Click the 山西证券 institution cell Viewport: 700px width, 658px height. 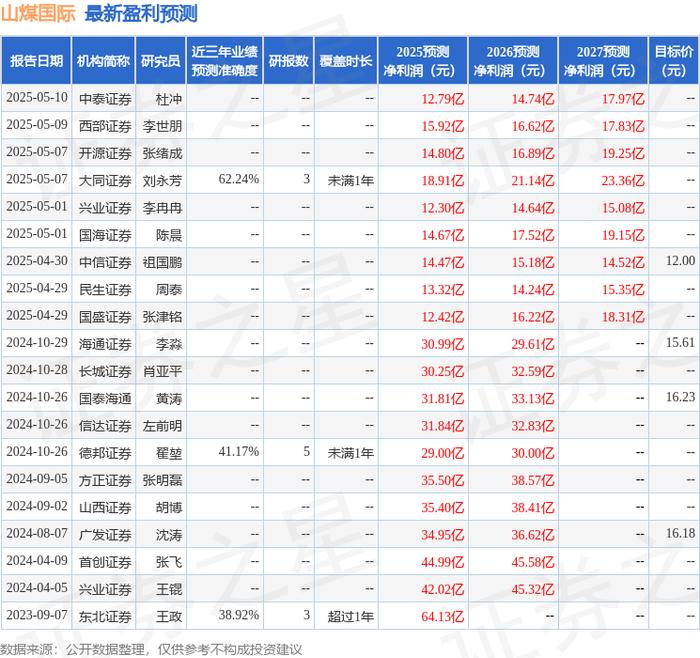point(105,507)
